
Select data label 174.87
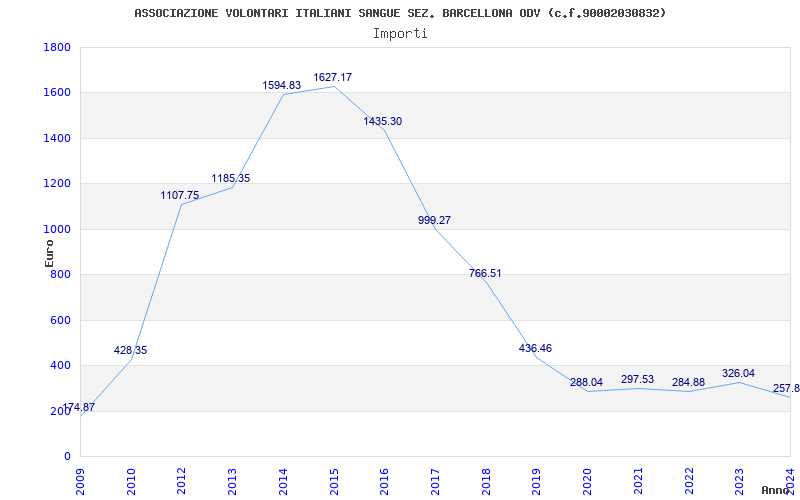click(x=79, y=408)
